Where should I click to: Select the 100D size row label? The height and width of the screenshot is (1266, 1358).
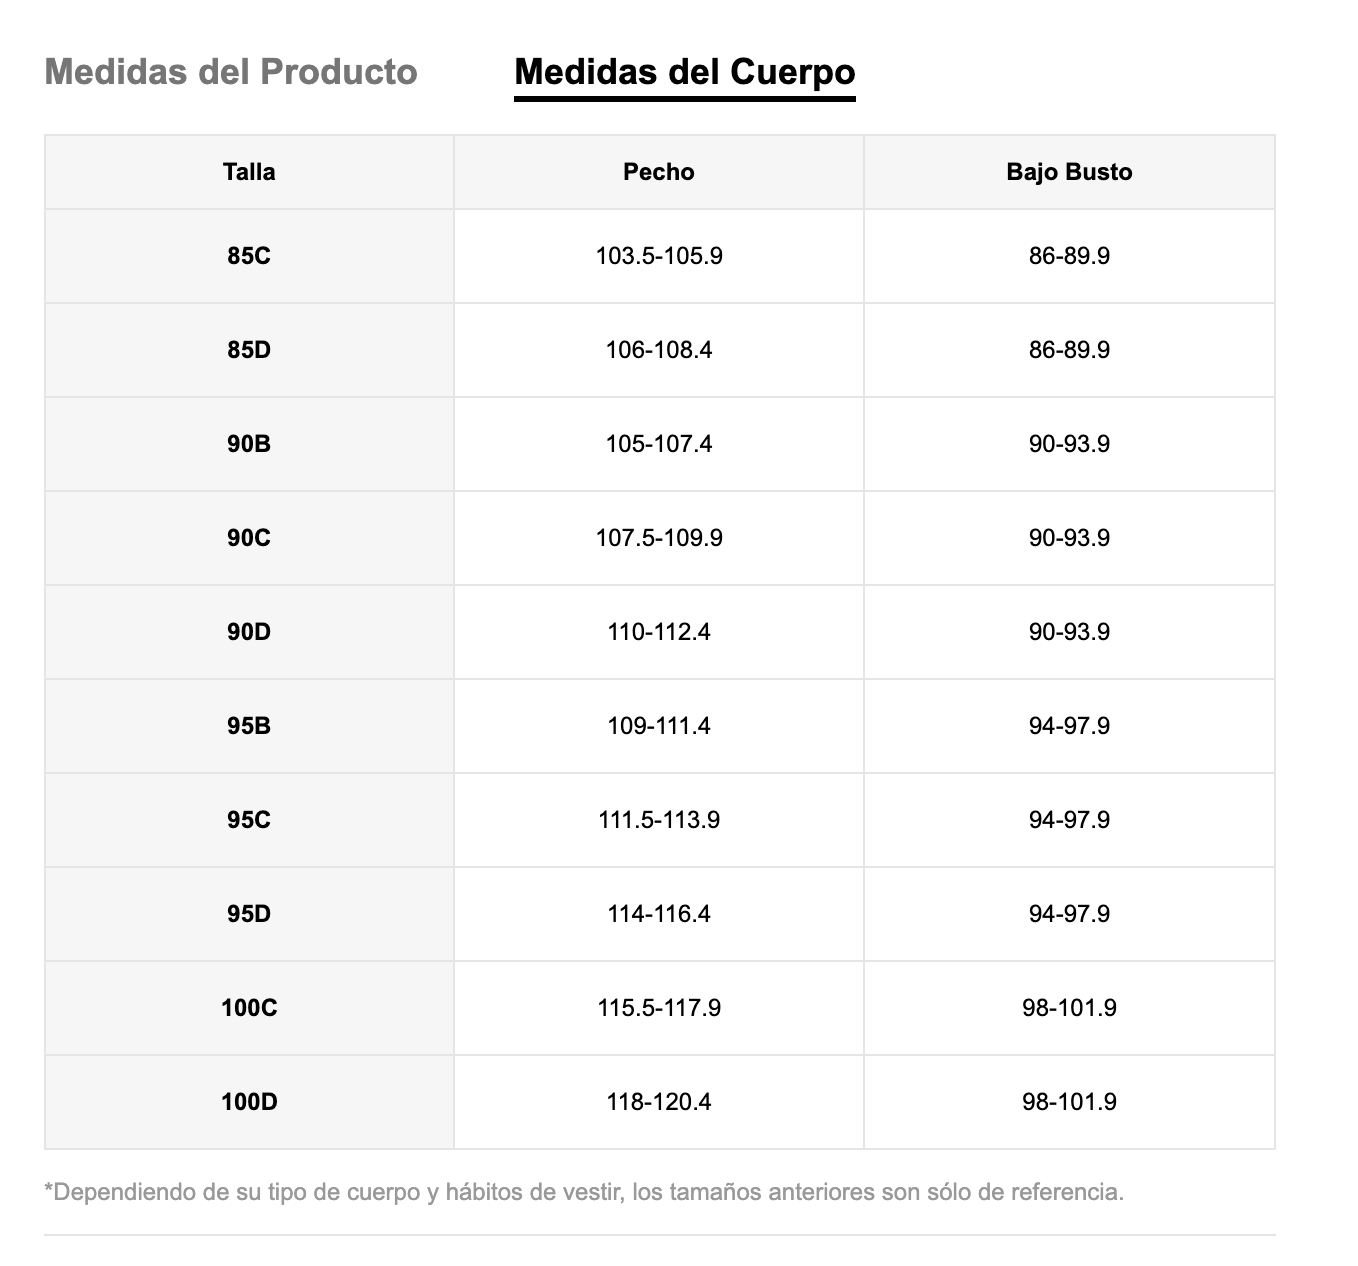(249, 1102)
